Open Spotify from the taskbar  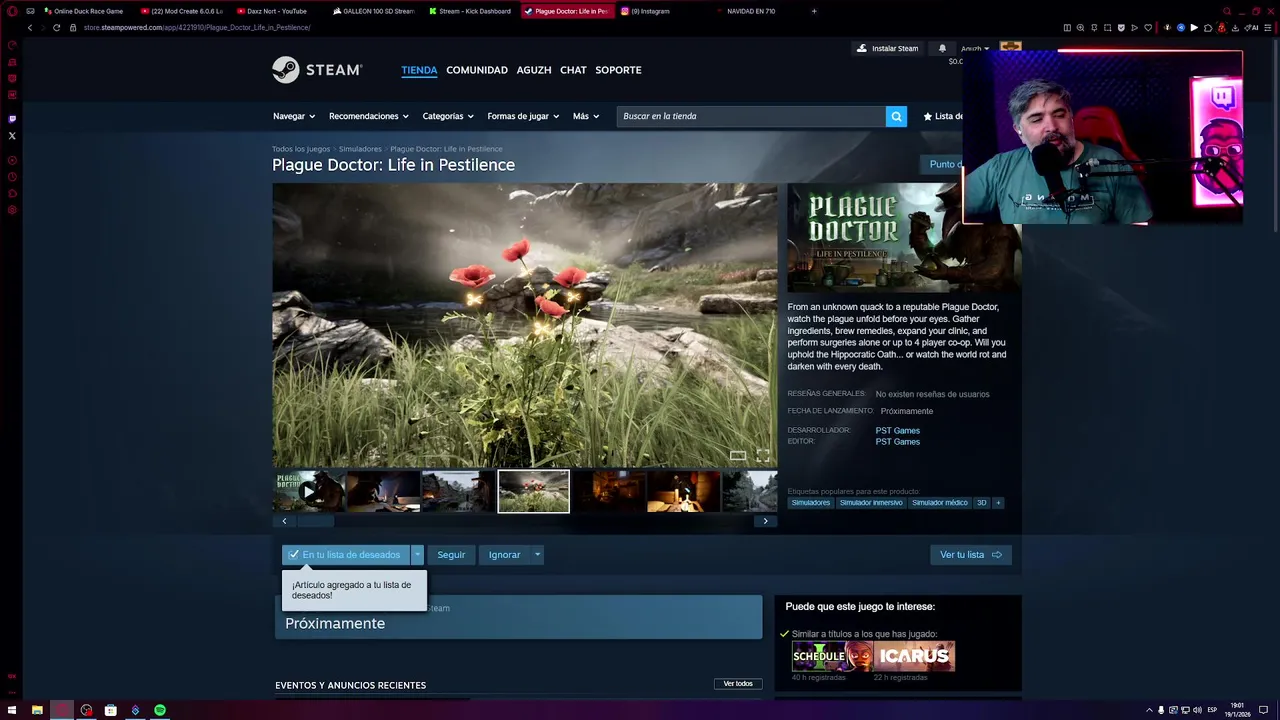(x=160, y=710)
